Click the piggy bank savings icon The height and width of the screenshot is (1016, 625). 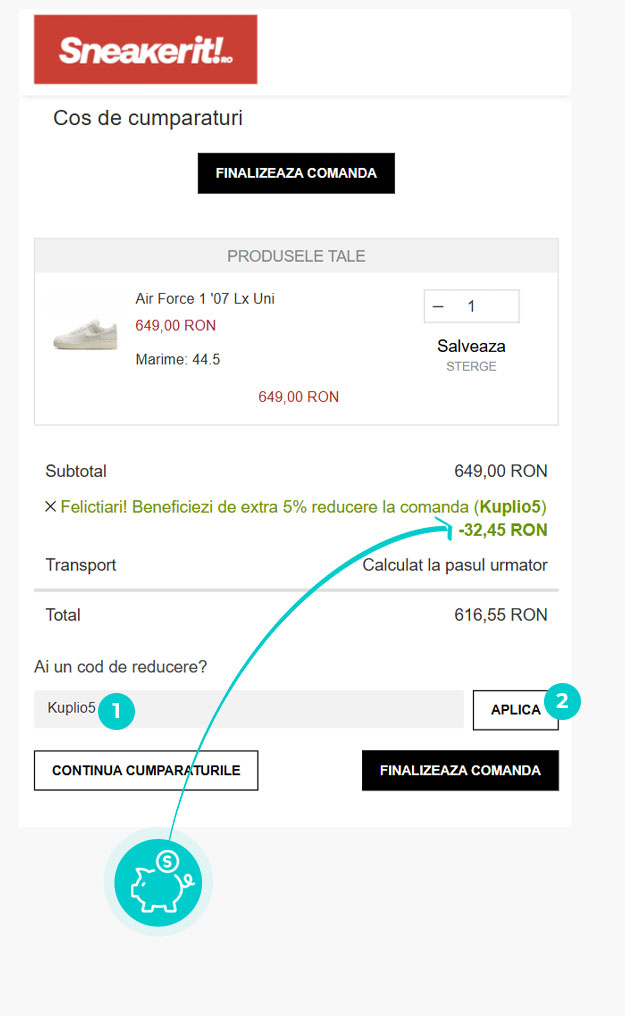tap(158, 881)
